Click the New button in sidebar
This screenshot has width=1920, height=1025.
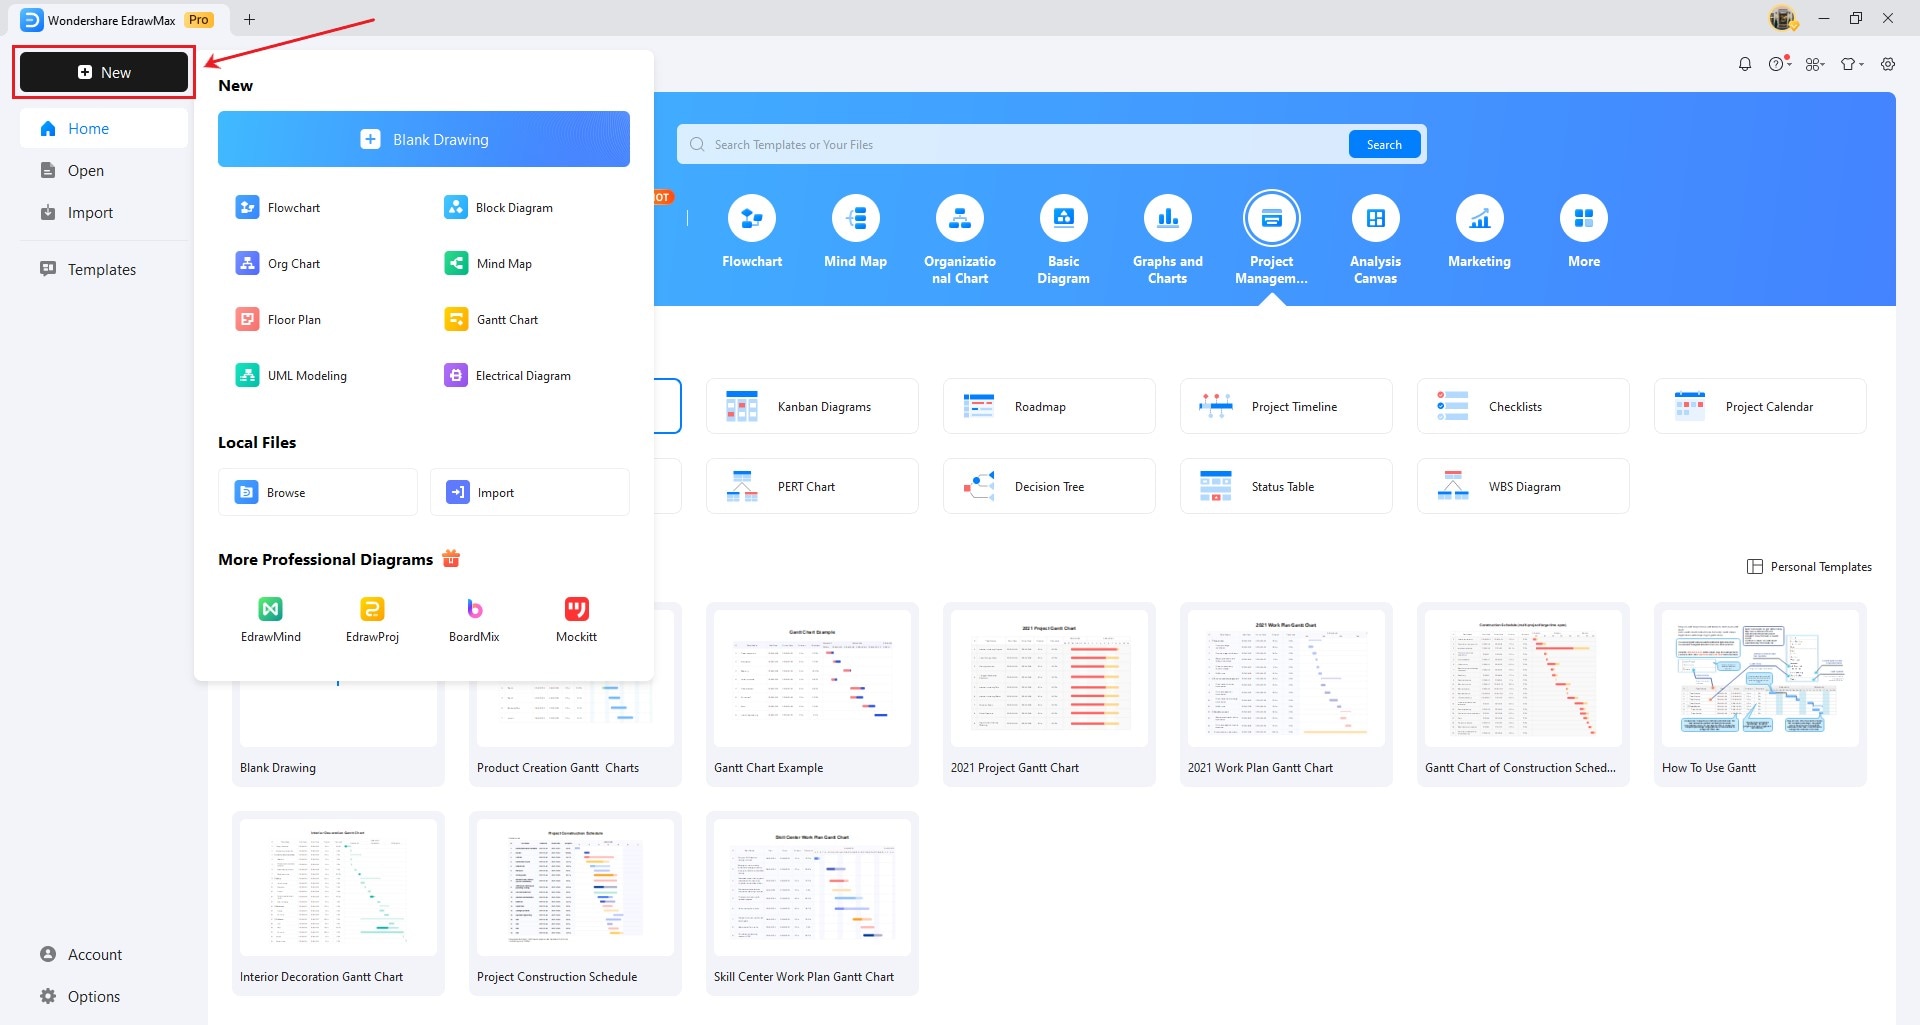[104, 72]
